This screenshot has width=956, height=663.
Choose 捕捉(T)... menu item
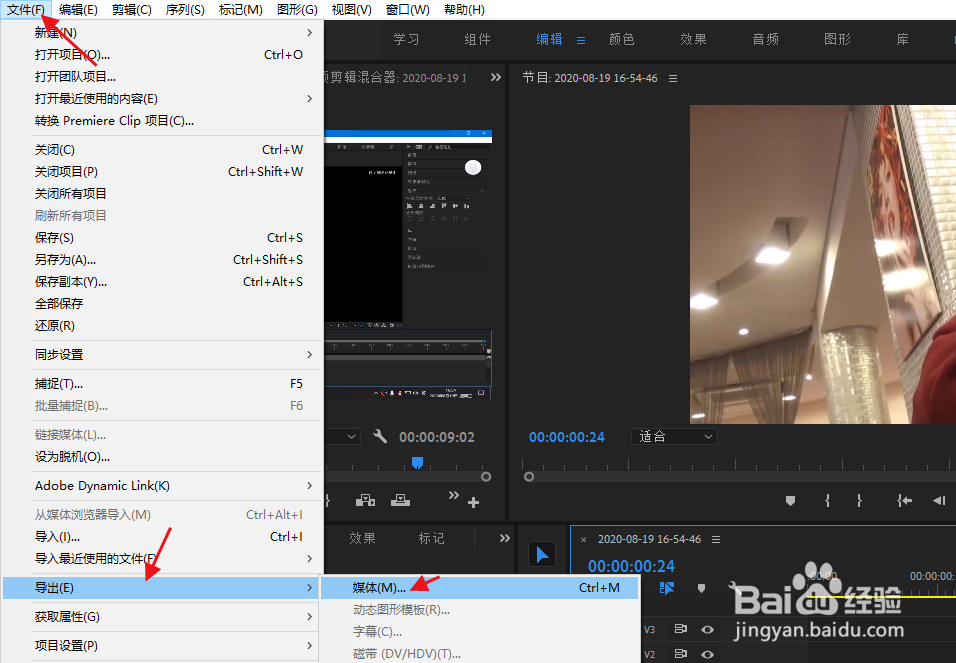(x=162, y=384)
